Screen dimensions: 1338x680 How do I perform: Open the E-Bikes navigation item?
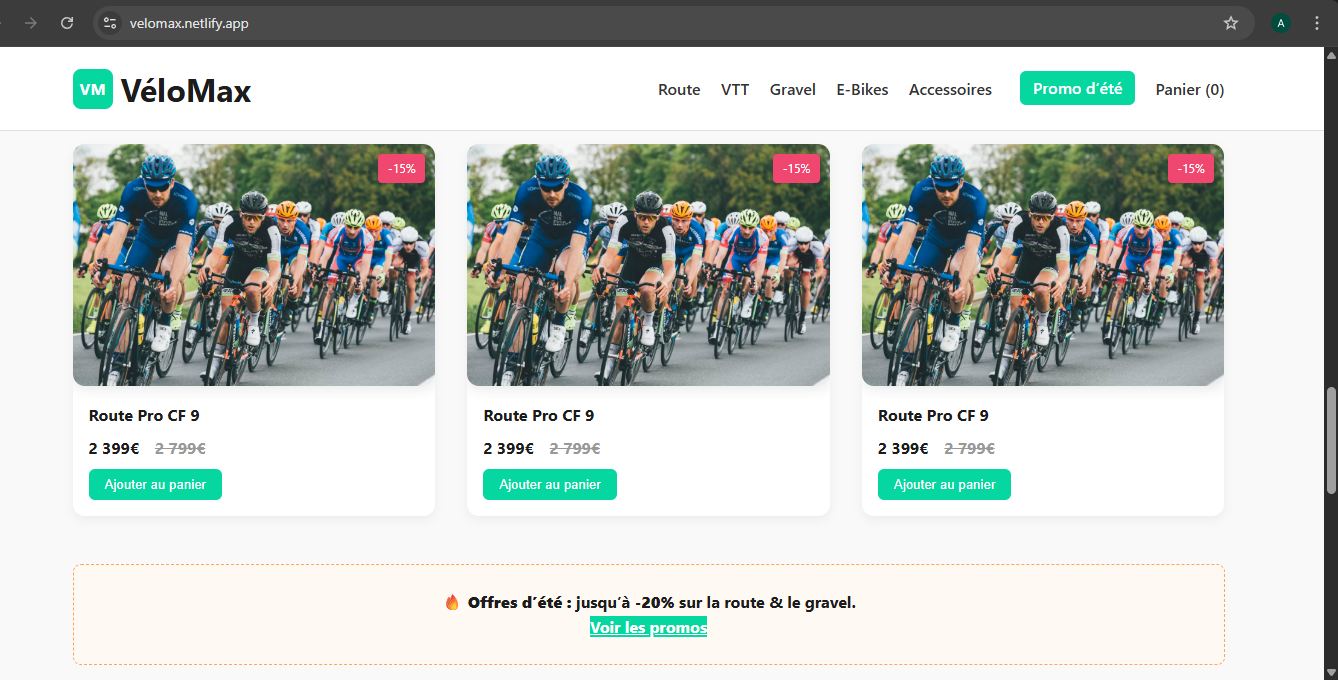tap(862, 90)
